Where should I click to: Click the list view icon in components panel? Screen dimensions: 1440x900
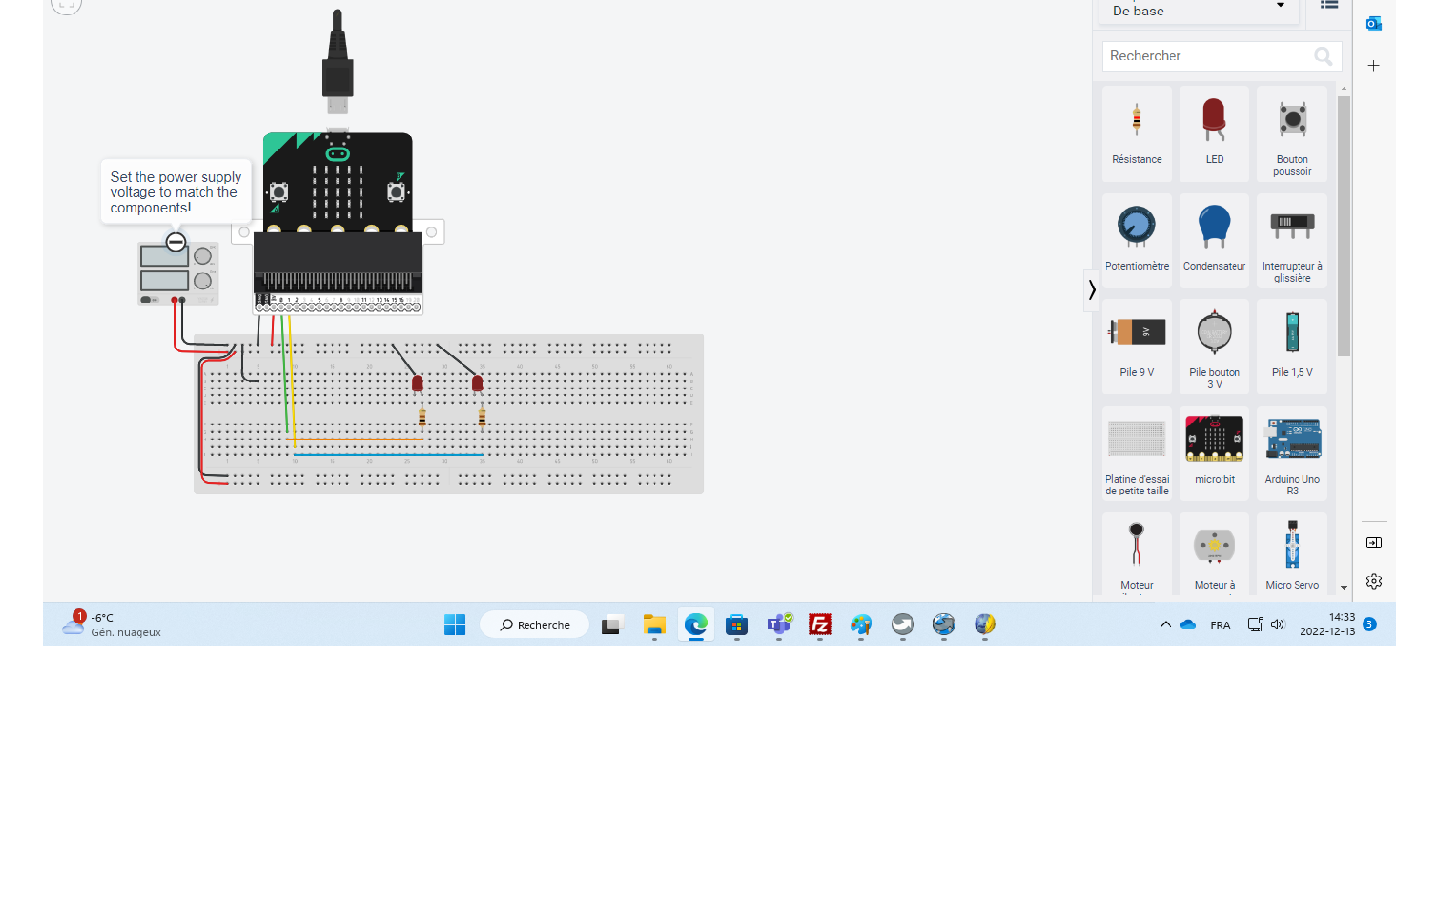tap(1329, 5)
